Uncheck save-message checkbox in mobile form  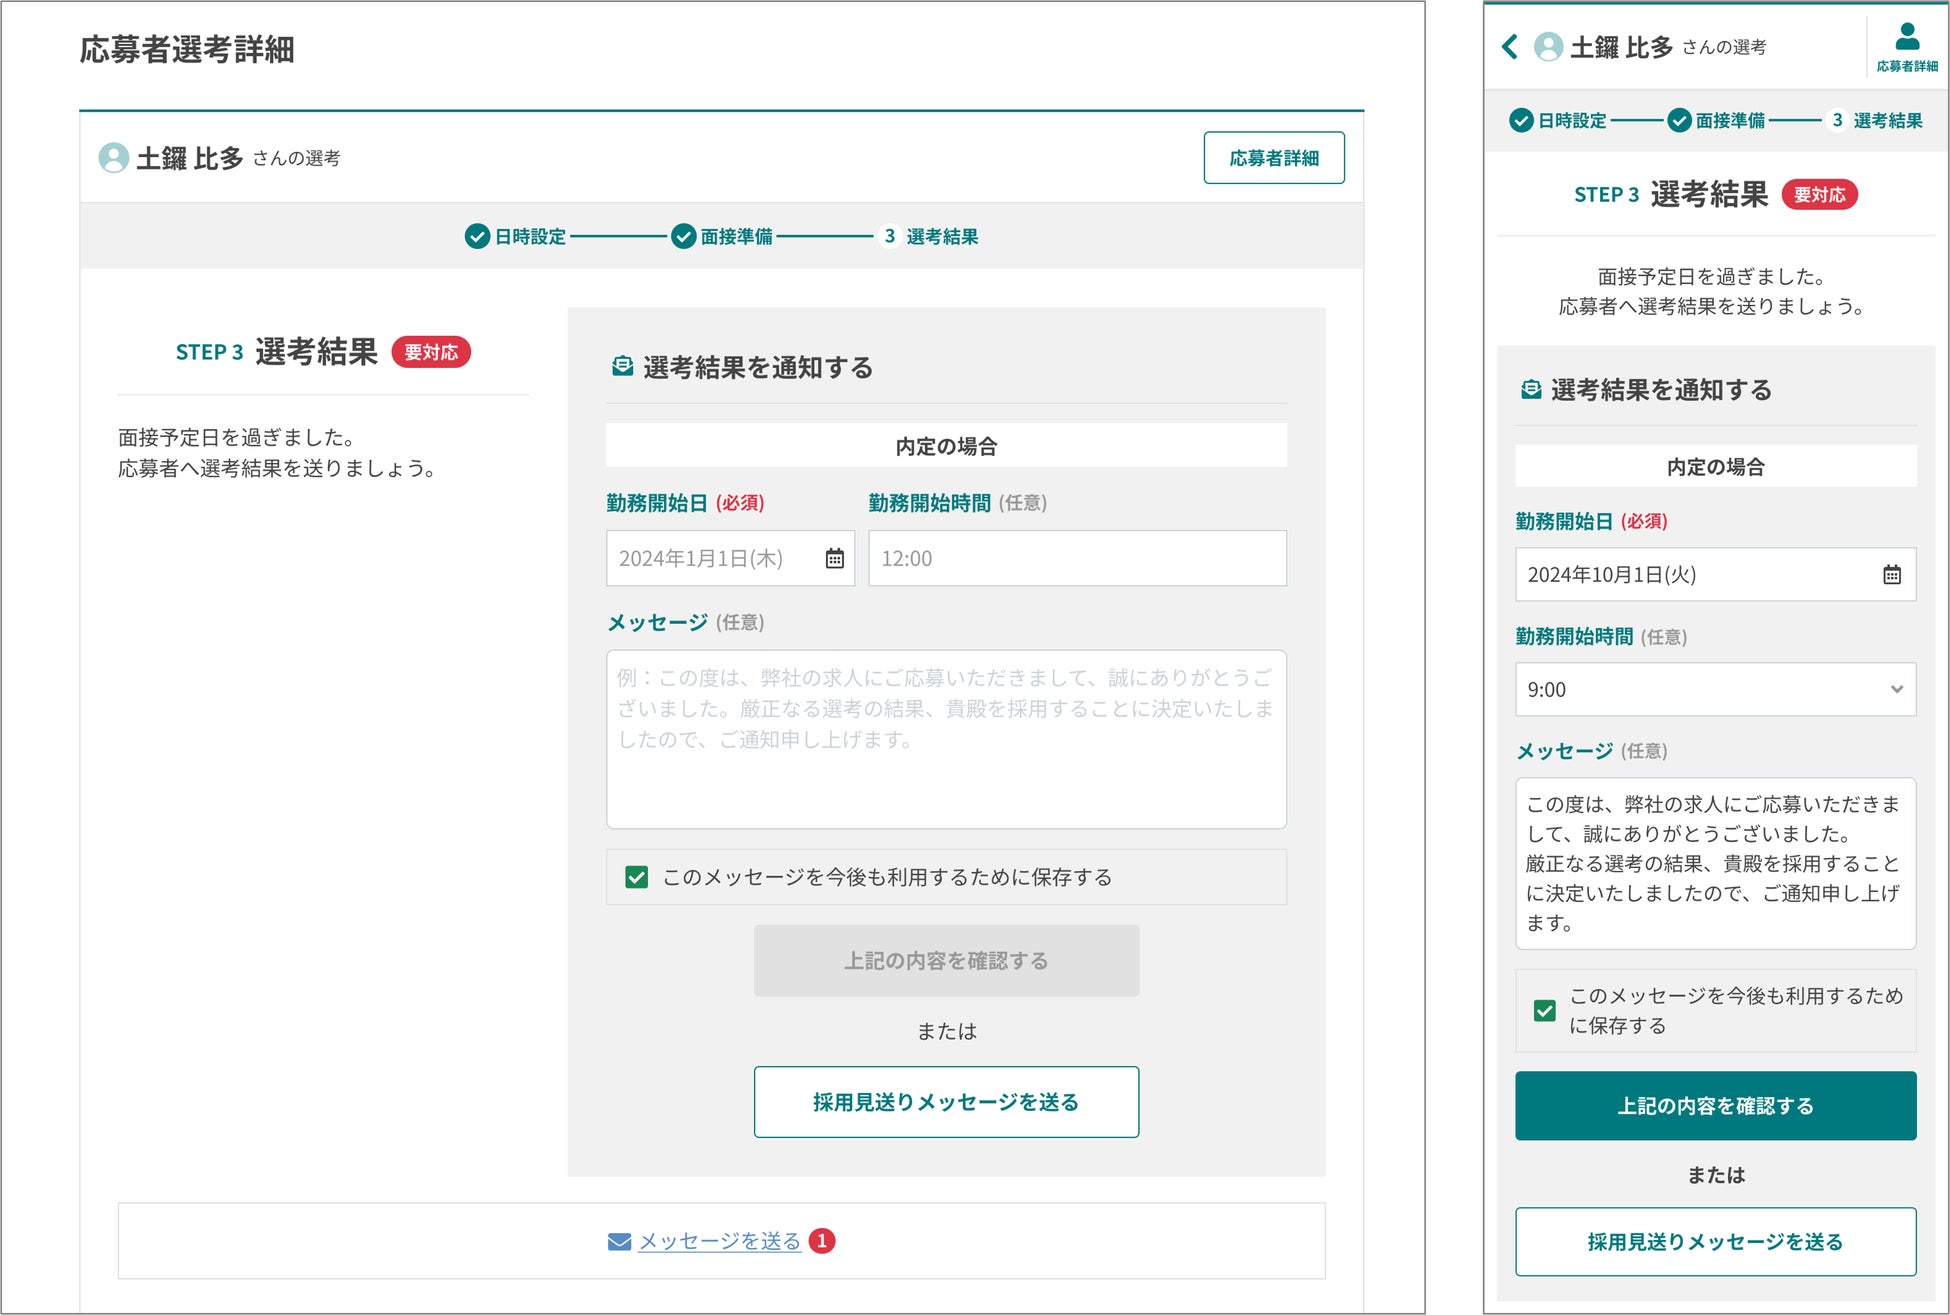[x=1544, y=1010]
